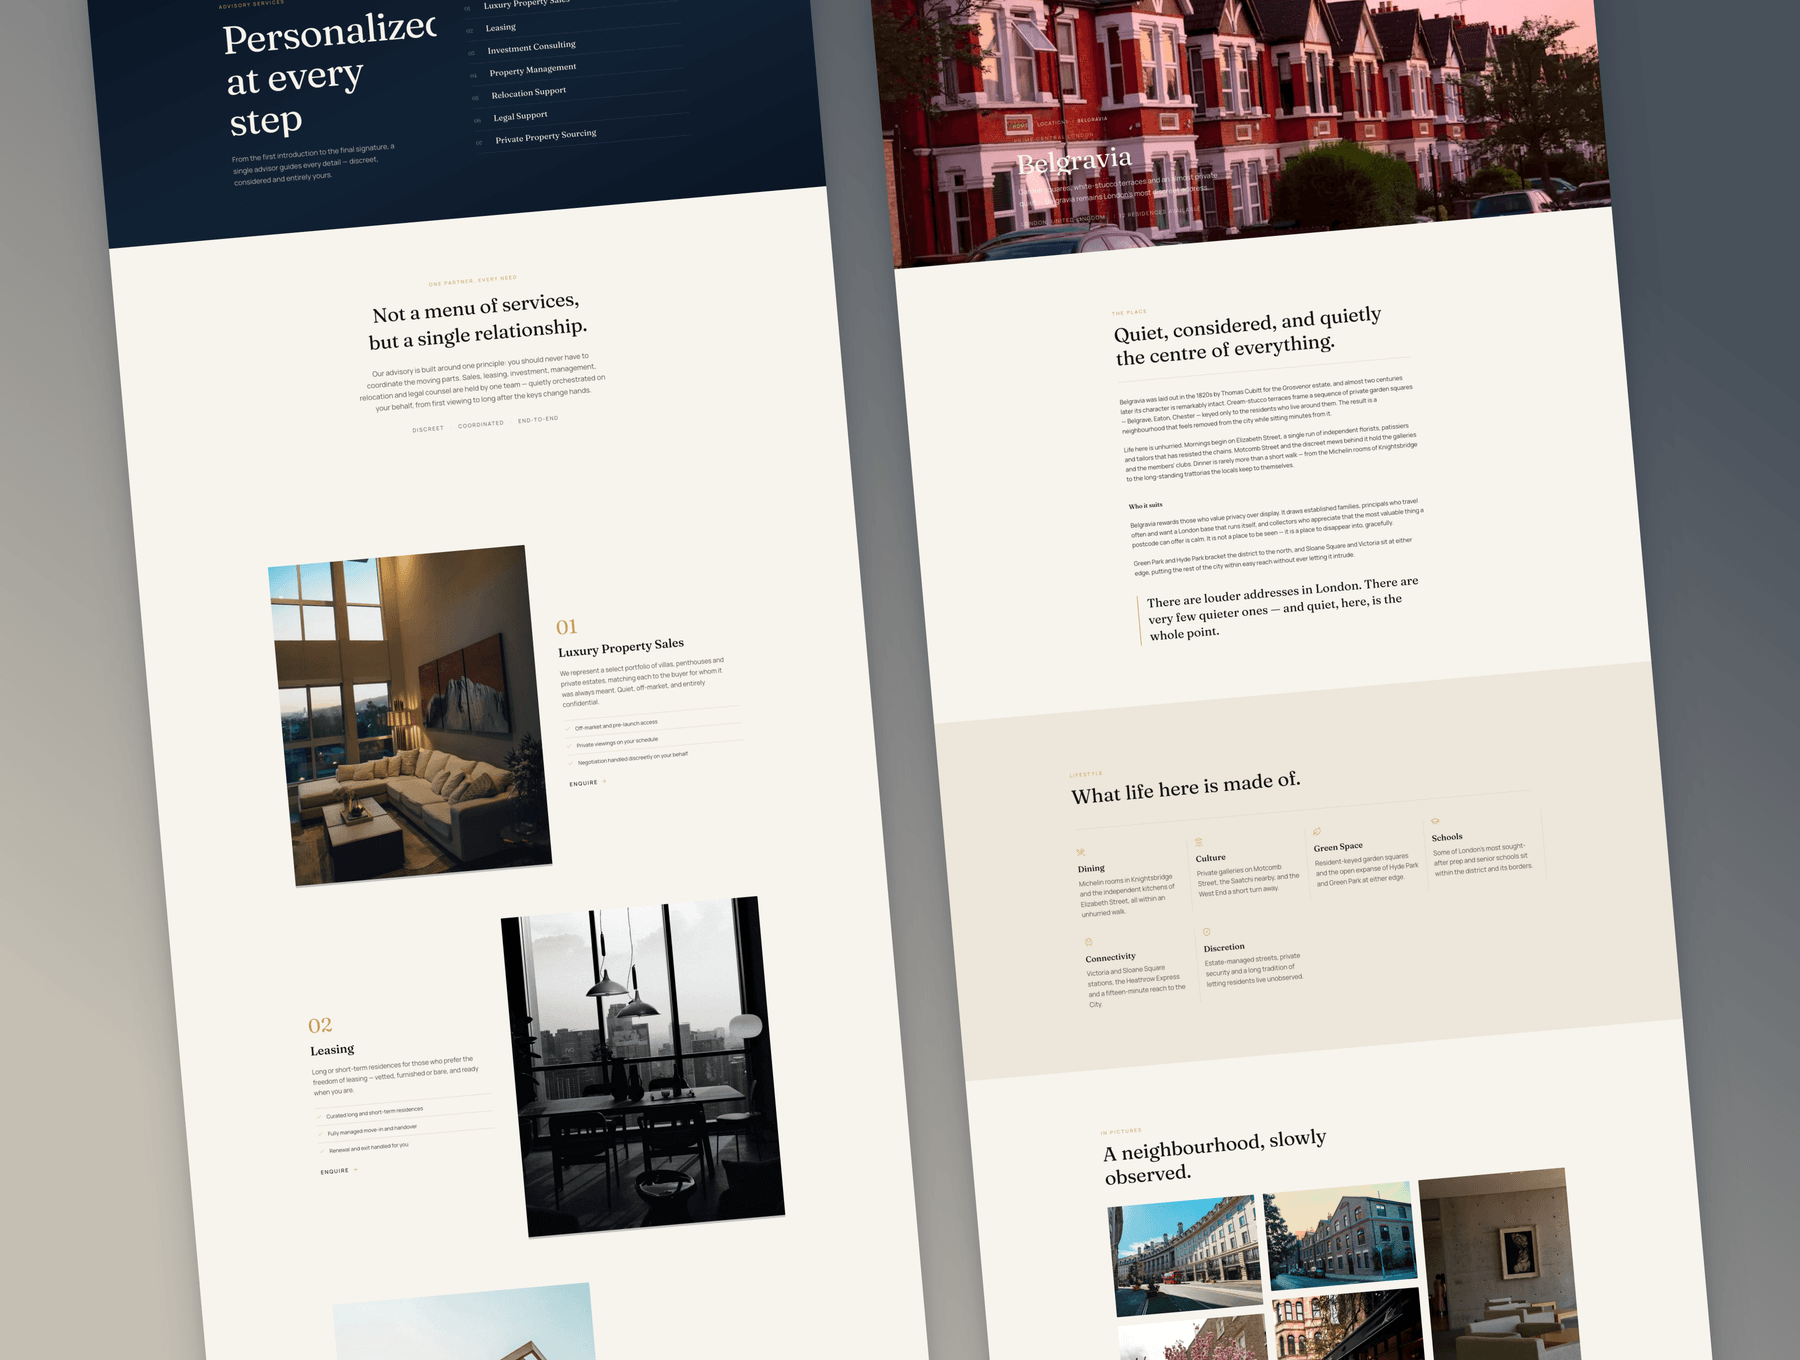Open the Legal Support service
1800x1360 pixels.
pos(520,116)
